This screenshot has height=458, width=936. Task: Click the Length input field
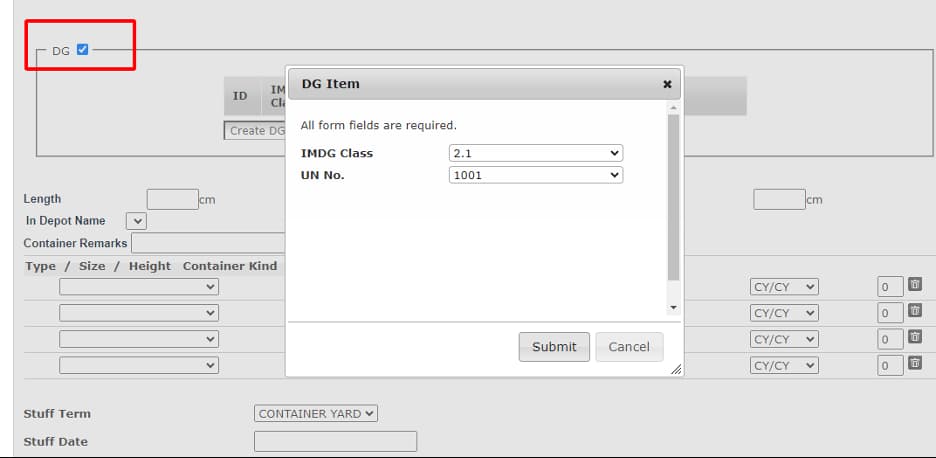pos(172,199)
